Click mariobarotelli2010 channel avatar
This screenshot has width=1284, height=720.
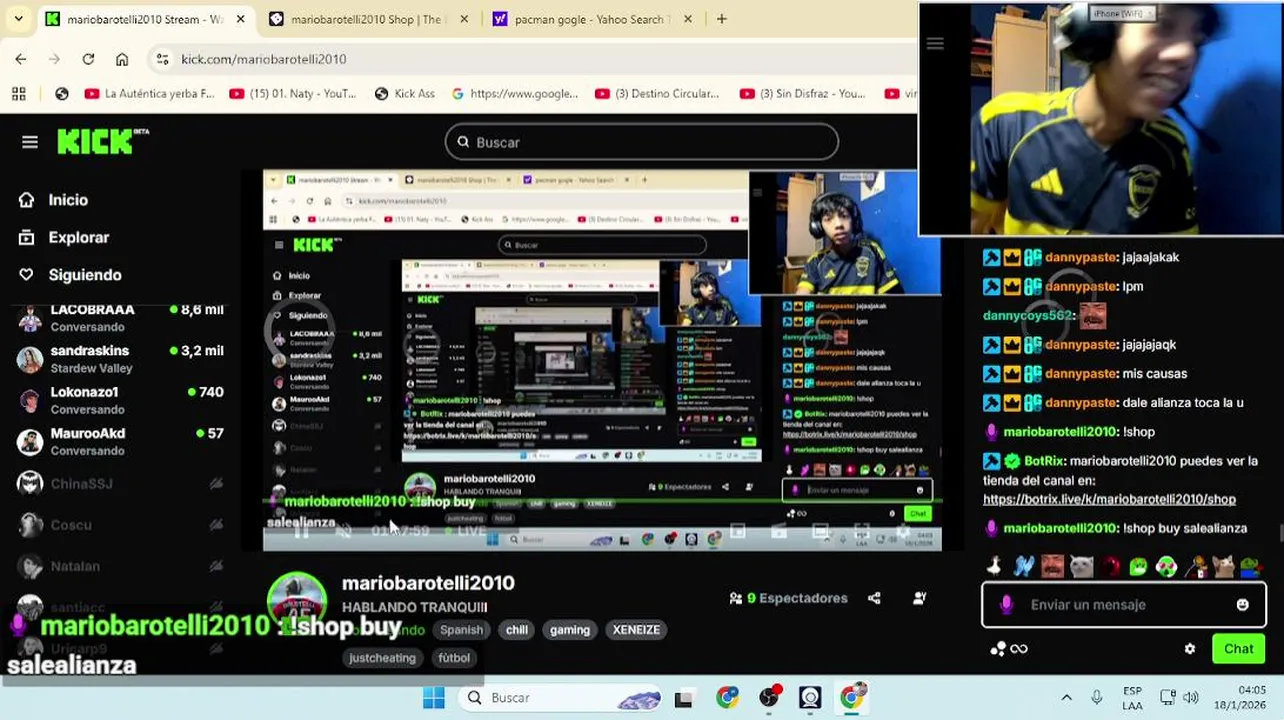pos(297,603)
